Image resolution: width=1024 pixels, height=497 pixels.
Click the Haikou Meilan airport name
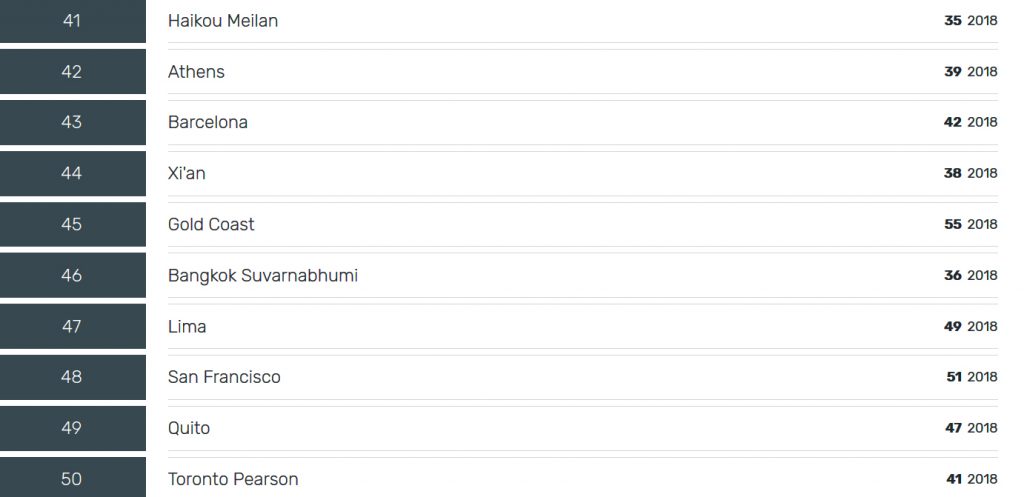[223, 21]
